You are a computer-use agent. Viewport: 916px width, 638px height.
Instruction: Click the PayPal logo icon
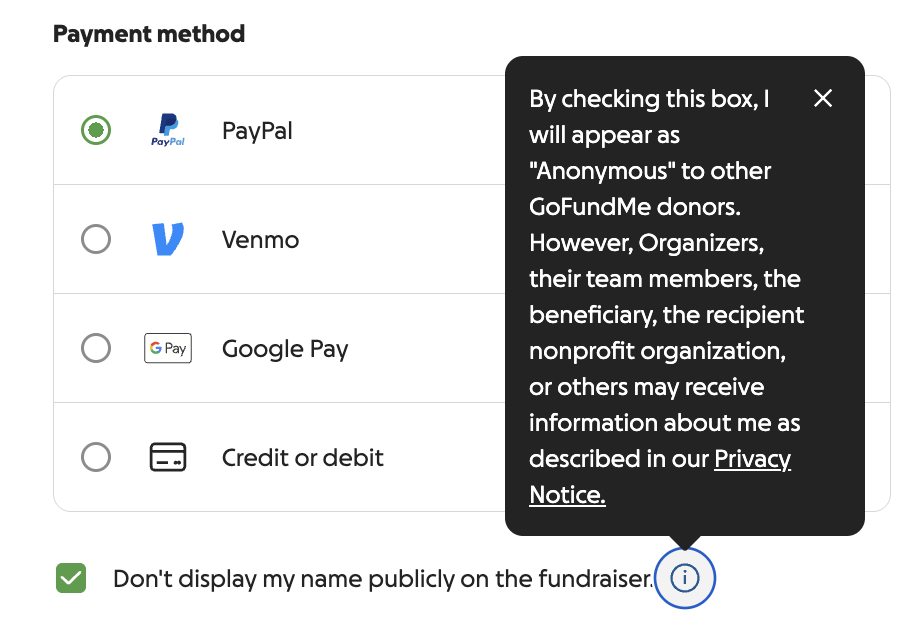168,130
